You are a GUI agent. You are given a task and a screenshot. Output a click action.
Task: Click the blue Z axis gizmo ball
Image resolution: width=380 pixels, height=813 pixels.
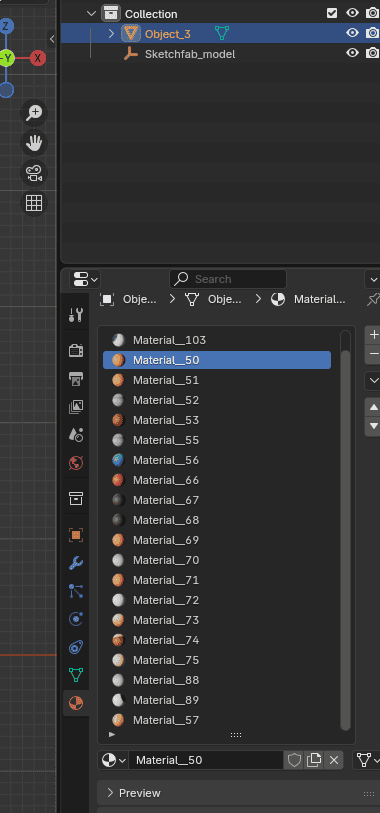pyautogui.click(x=6, y=26)
